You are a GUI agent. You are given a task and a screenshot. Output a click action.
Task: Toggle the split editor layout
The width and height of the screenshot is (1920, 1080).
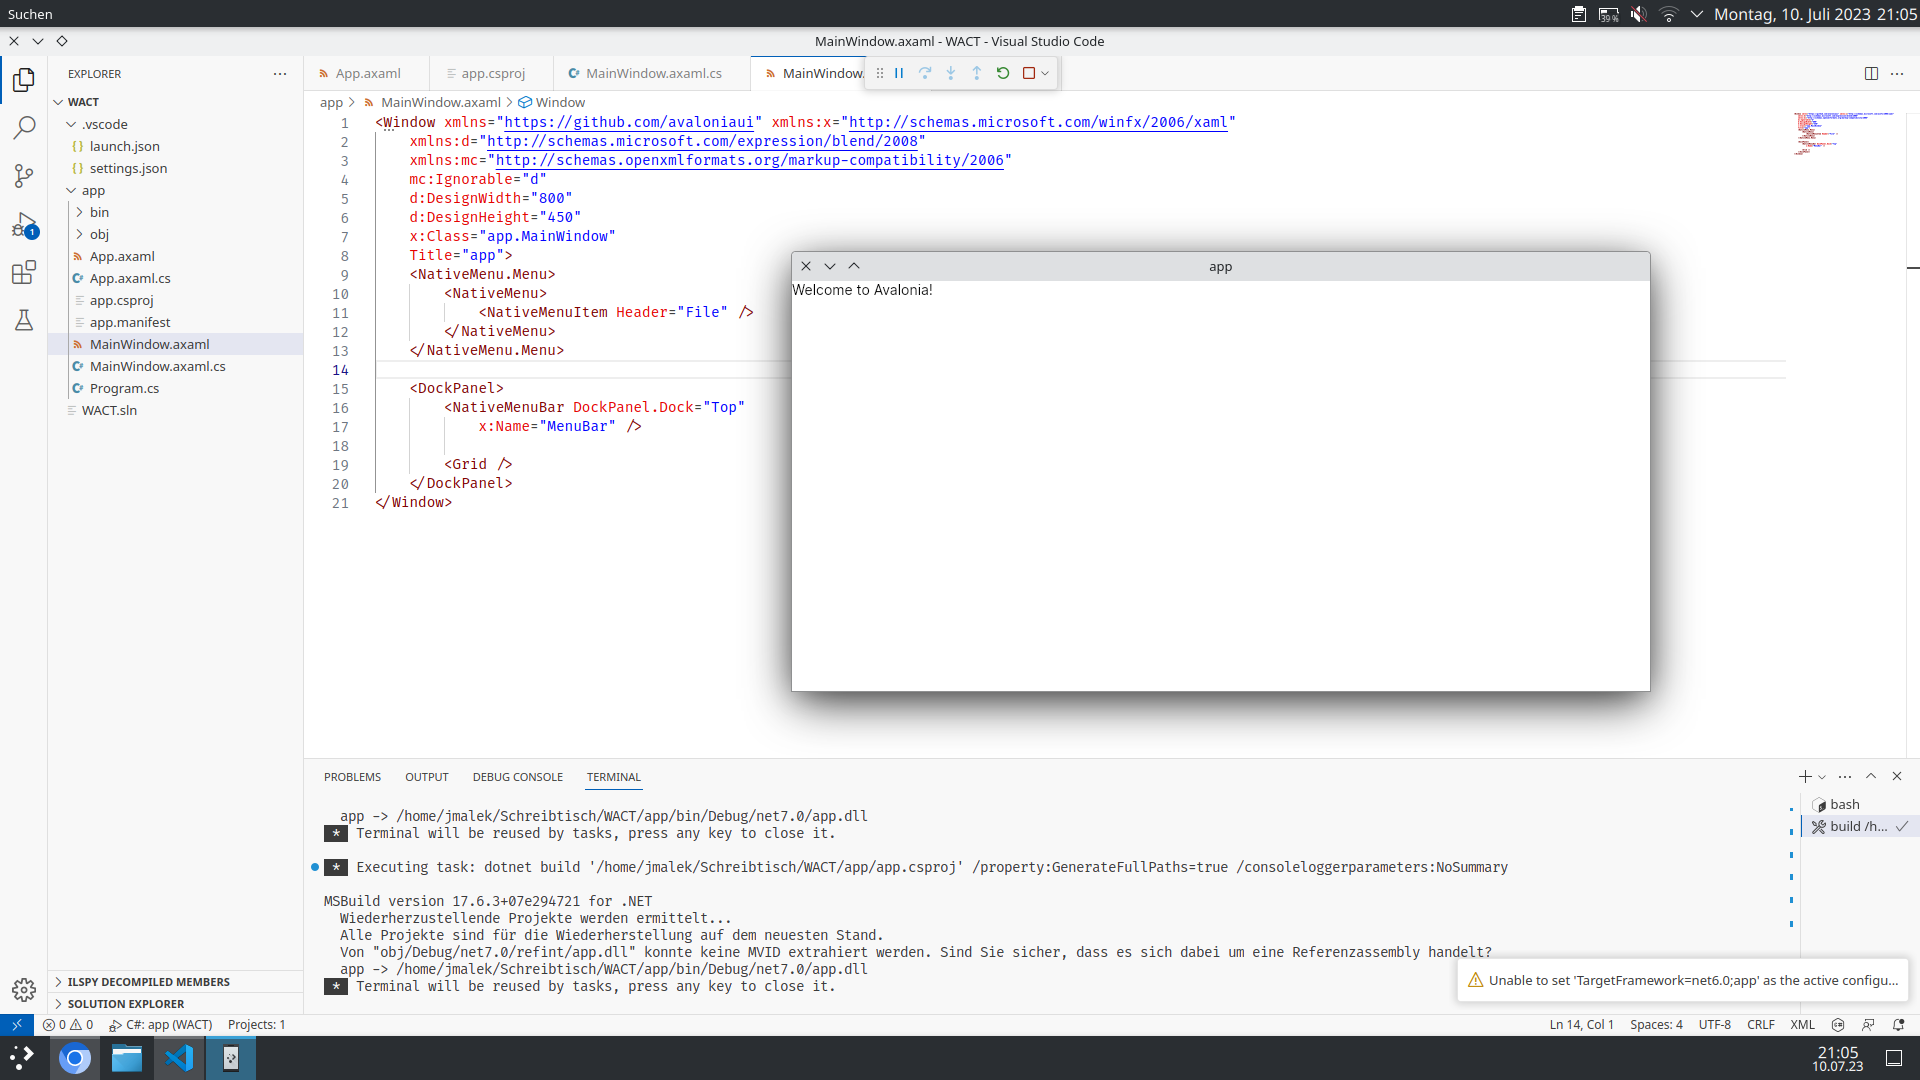coord(1871,73)
